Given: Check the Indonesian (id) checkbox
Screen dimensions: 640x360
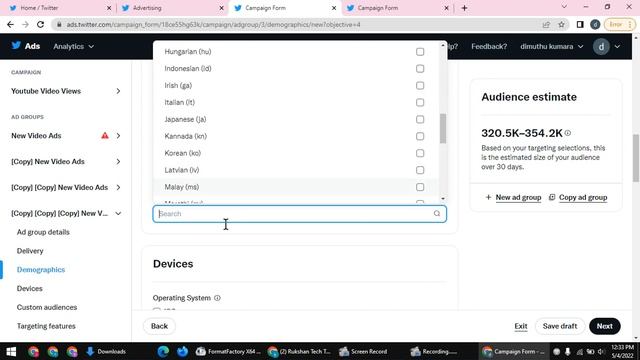Looking at the screenshot, I should click(x=420, y=69).
